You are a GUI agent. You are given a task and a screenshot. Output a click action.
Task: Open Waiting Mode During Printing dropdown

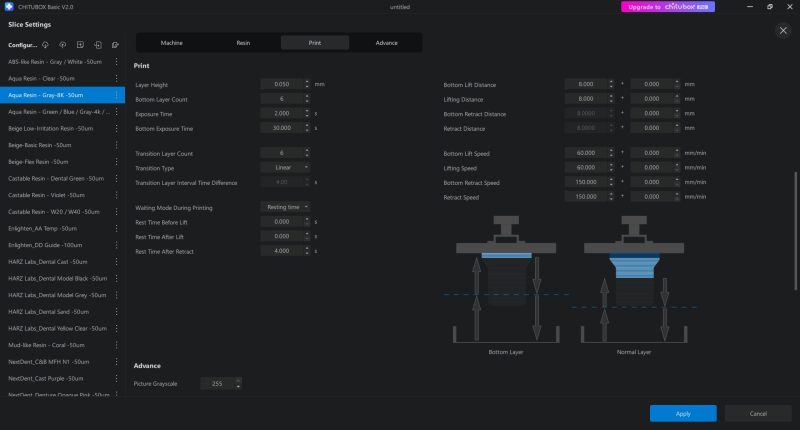pyautogui.click(x=285, y=207)
